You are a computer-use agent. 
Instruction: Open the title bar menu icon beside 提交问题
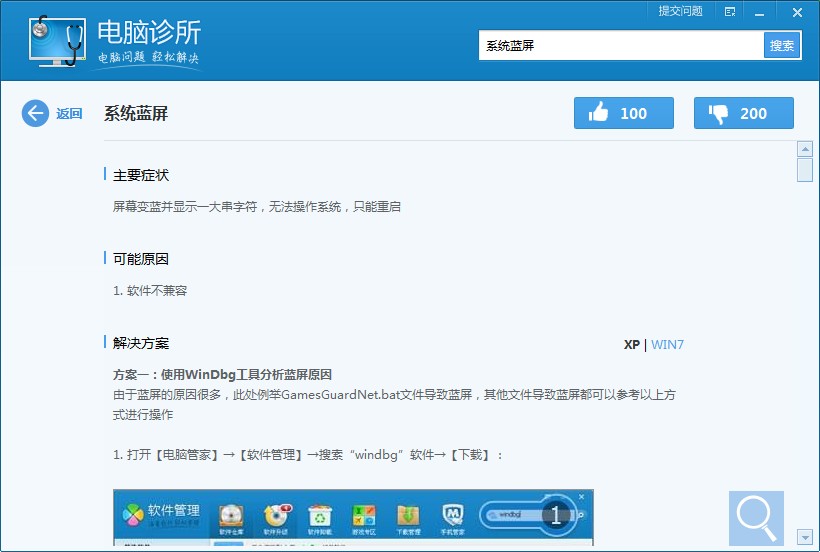(730, 12)
